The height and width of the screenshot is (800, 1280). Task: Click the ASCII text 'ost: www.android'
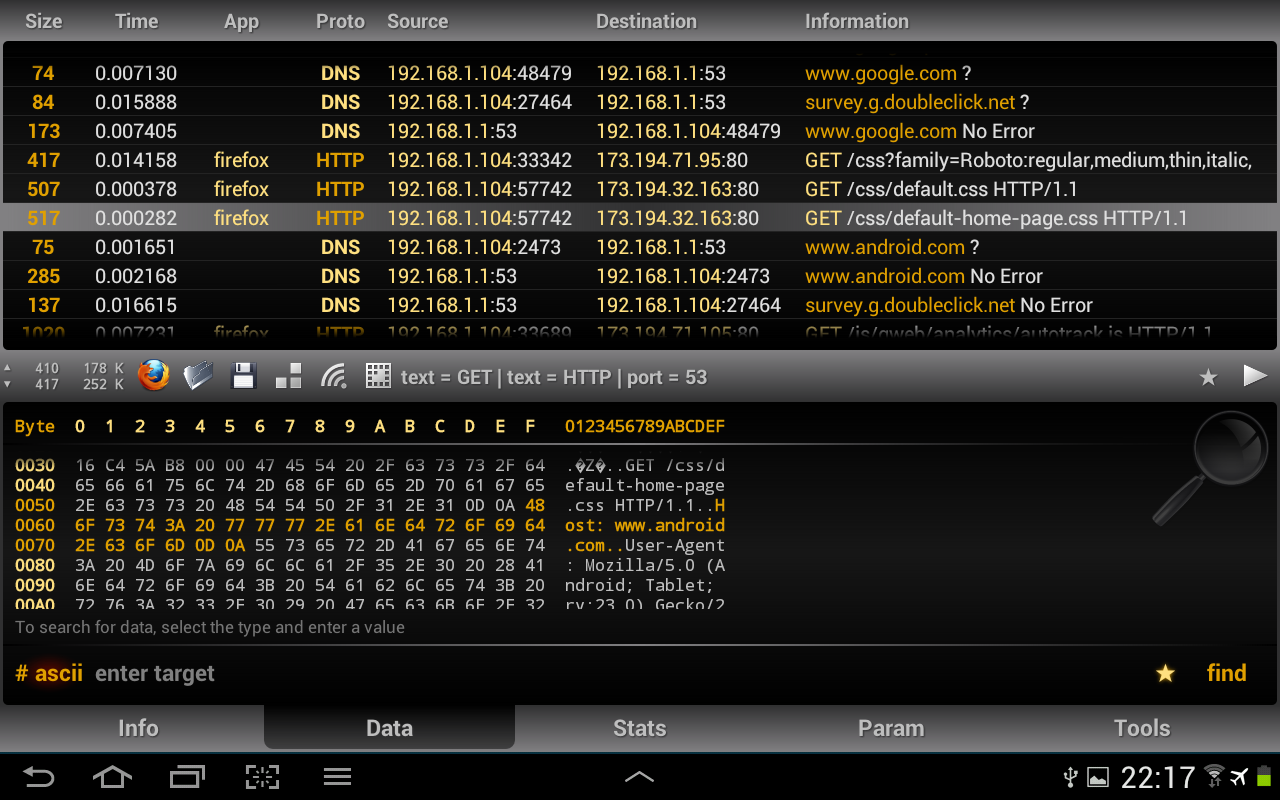(645, 525)
